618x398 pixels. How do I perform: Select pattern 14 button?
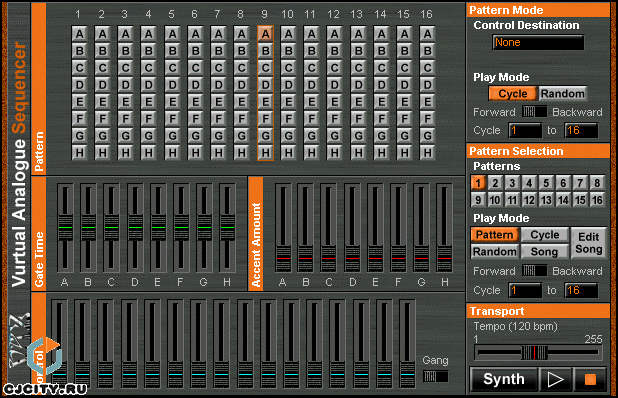[x=563, y=200]
